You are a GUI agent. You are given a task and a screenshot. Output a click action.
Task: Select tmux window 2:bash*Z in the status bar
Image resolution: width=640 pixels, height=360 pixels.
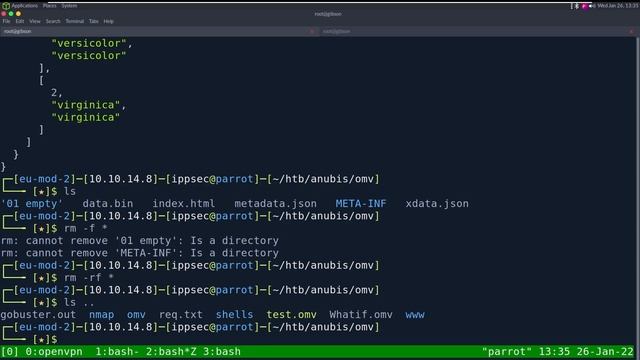[x=171, y=351]
